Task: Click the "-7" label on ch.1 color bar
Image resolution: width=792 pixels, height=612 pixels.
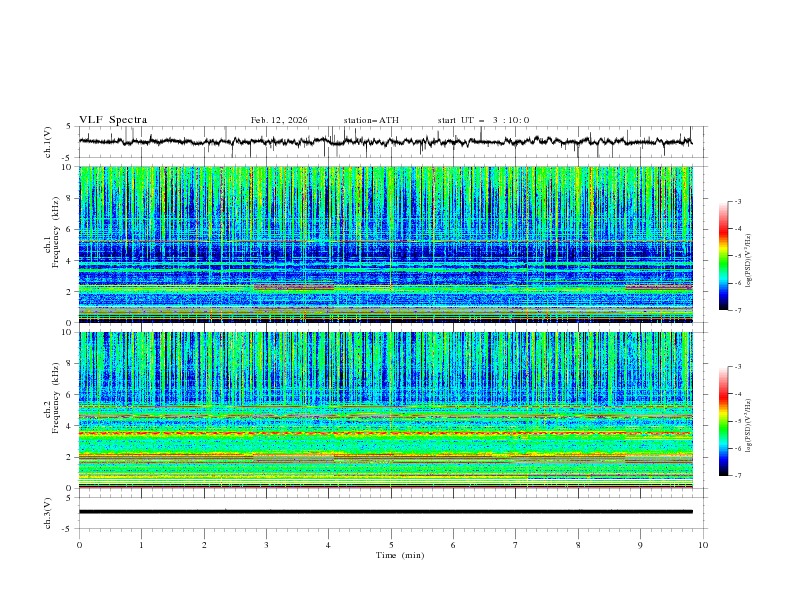Action: pyautogui.click(x=738, y=311)
